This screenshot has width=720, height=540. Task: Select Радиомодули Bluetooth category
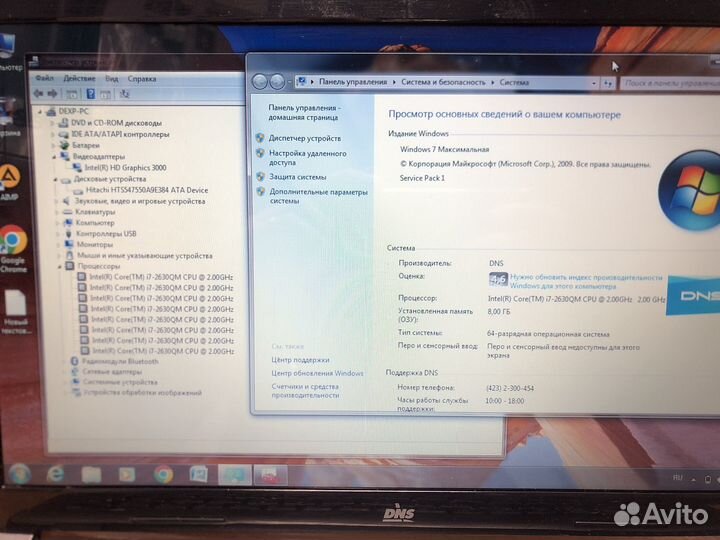coord(120,361)
